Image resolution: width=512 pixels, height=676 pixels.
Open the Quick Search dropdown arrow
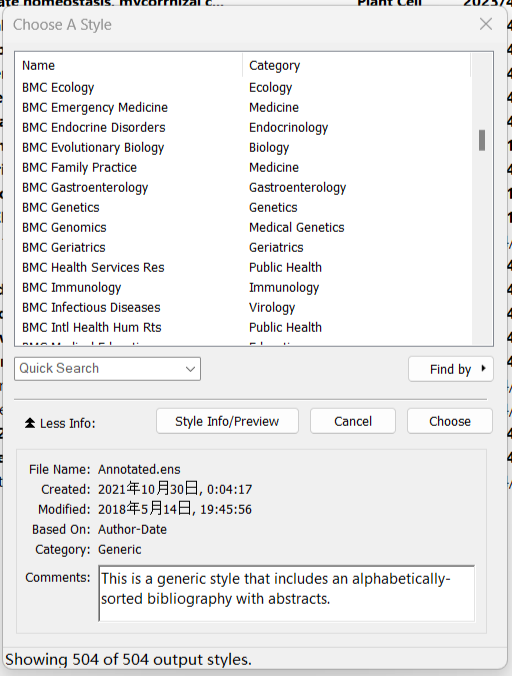(190, 369)
